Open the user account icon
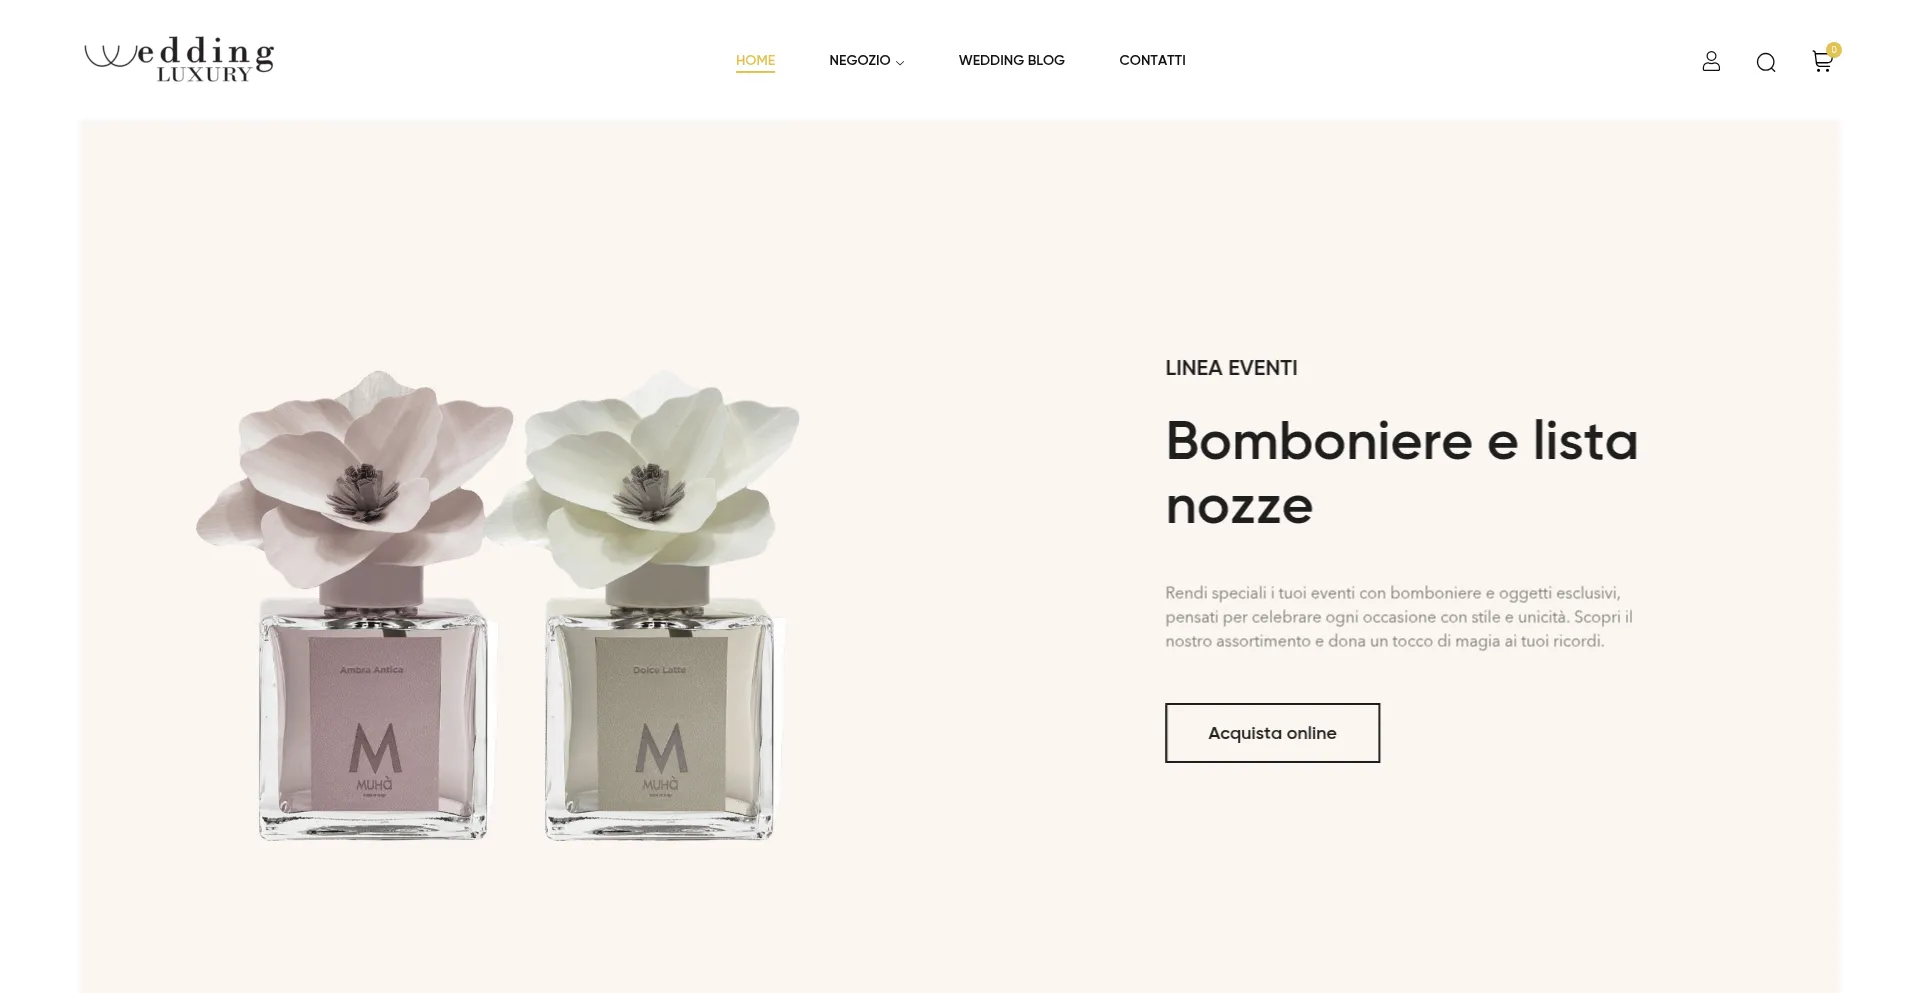This screenshot has width=1920, height=993. point(1711,62)
